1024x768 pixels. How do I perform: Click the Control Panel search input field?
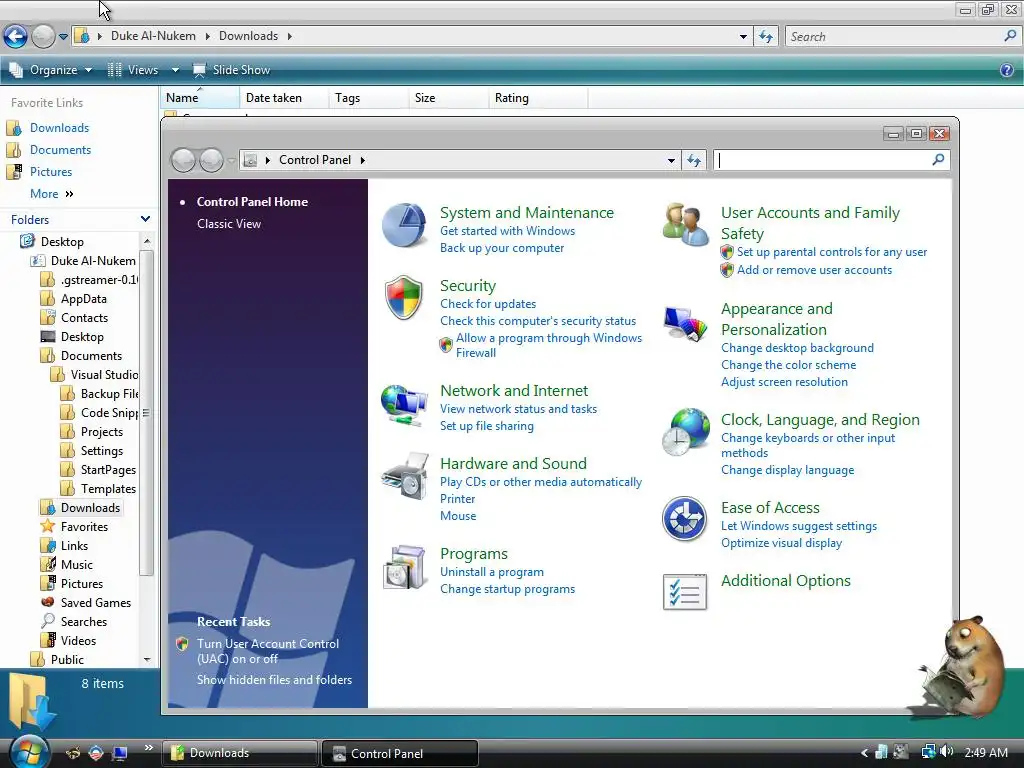pos(822,160)
